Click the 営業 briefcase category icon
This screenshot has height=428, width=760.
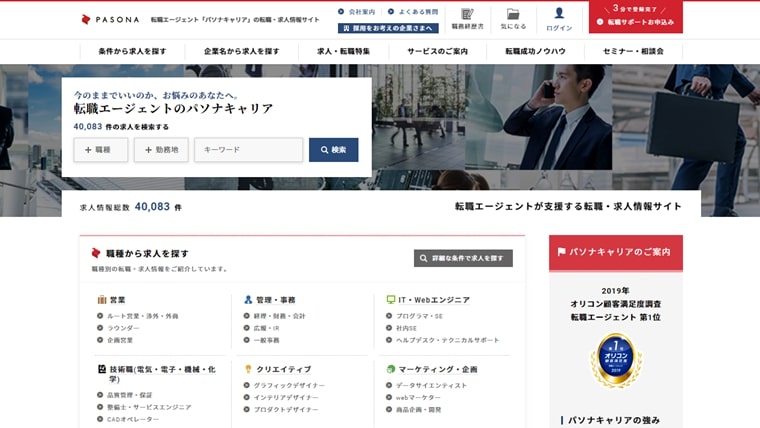click(x=102, y=300)
